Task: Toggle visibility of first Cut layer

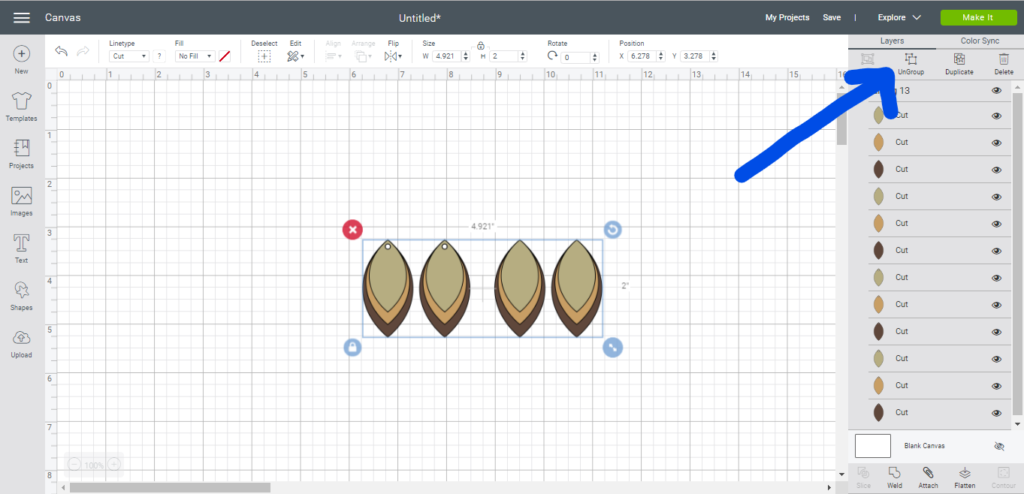Action: [997, 116]
